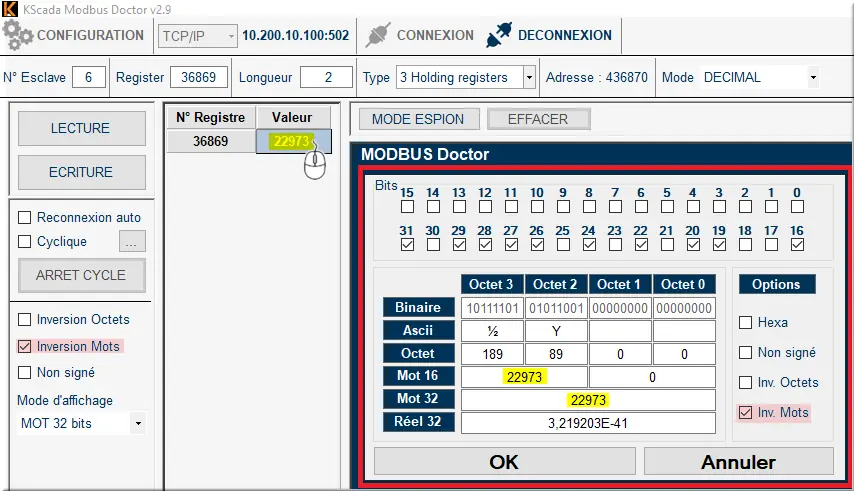The image size is (854, 491).
Task: Cancel the dialog with Annuler
Action: (739, 462)
